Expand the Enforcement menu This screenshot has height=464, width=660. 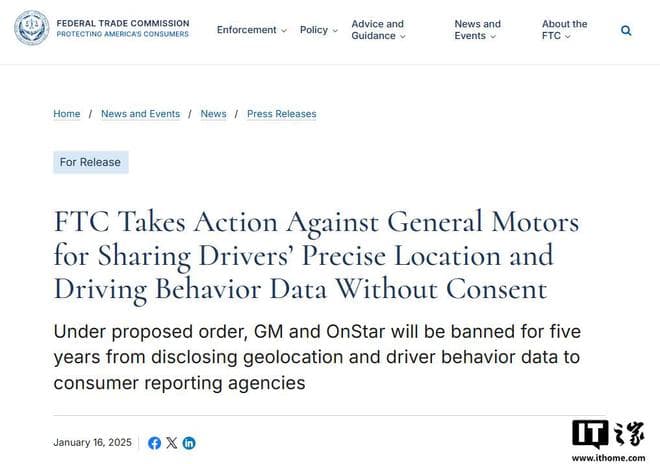(x=251, y=30)
